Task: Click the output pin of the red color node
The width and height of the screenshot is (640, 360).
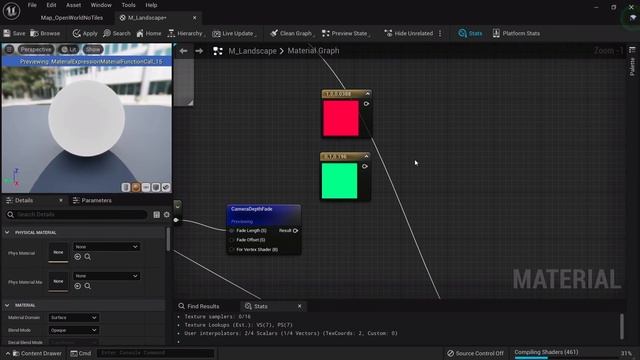Action: point(366,104)
